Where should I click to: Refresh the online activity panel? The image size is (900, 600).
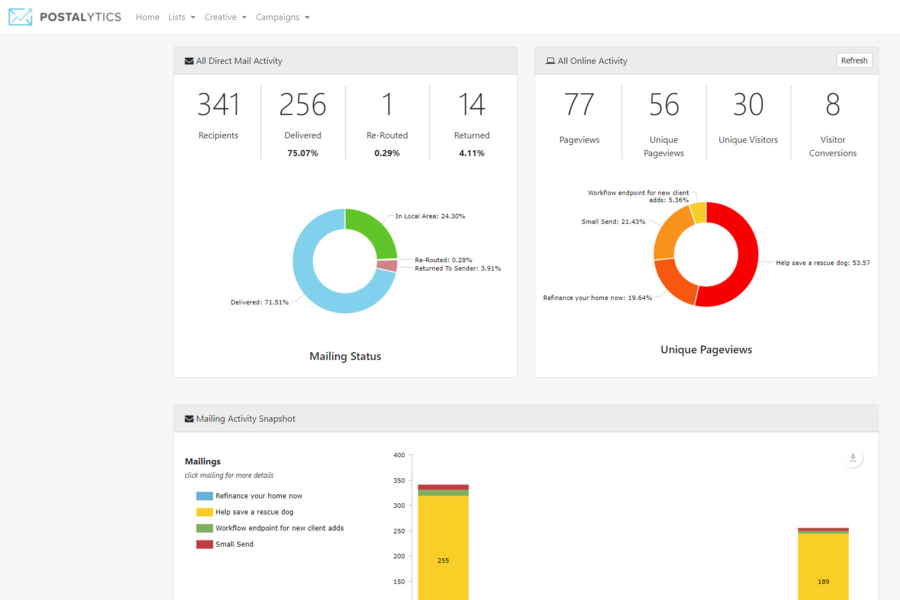(x=854, y=61)
